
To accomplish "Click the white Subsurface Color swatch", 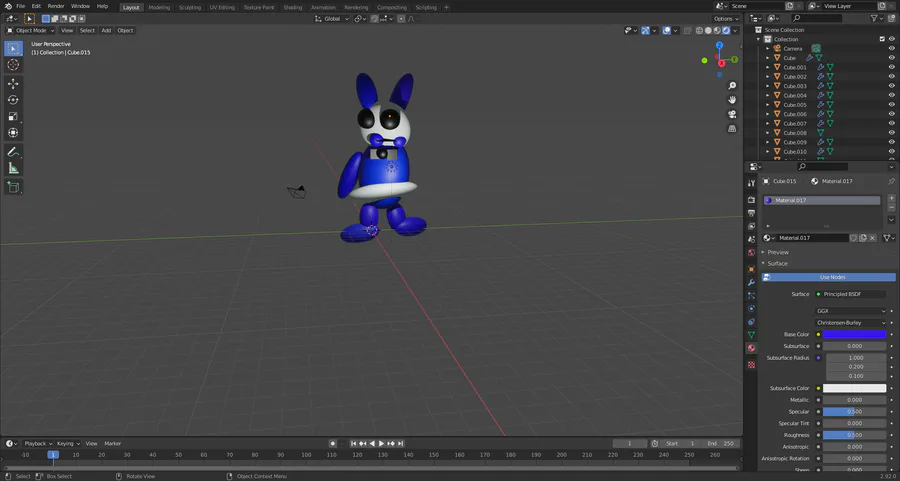I will (x=854, y=389).
